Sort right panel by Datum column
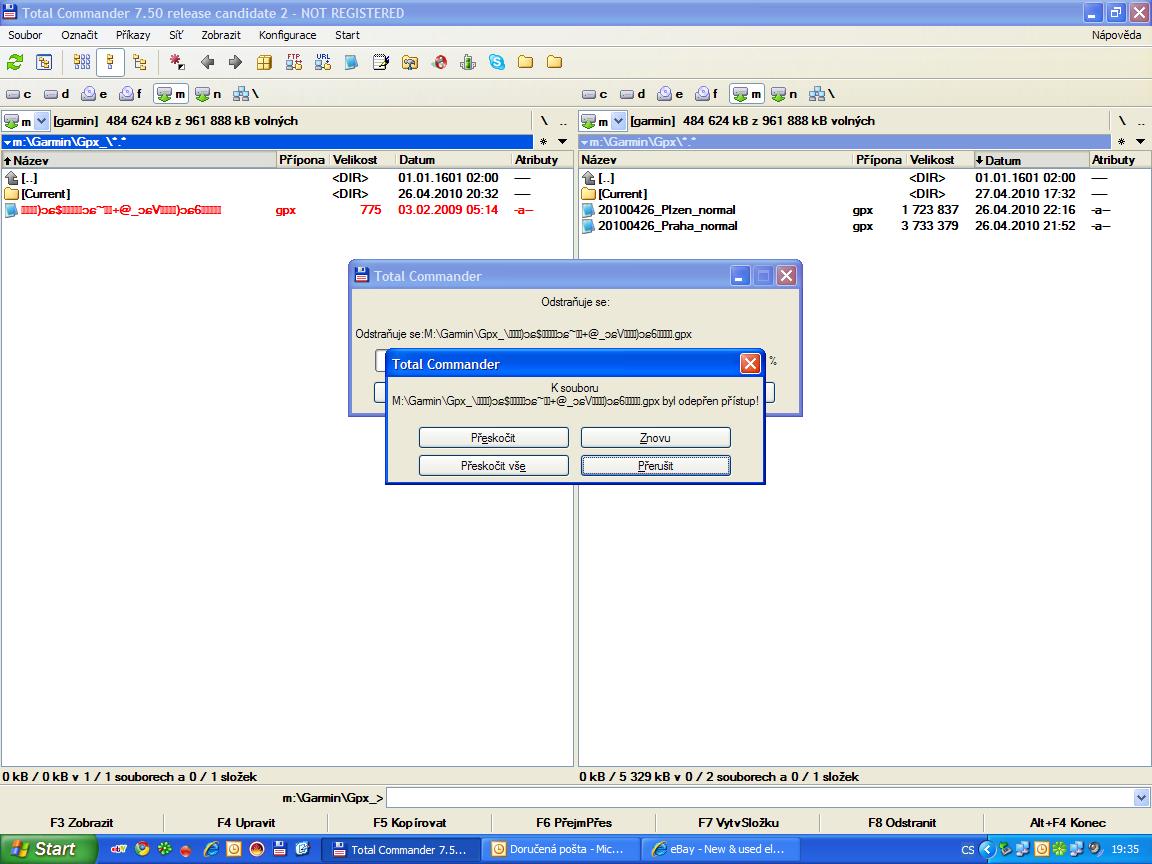The width and height of the screenshot is (1152, 864). 1003,160
